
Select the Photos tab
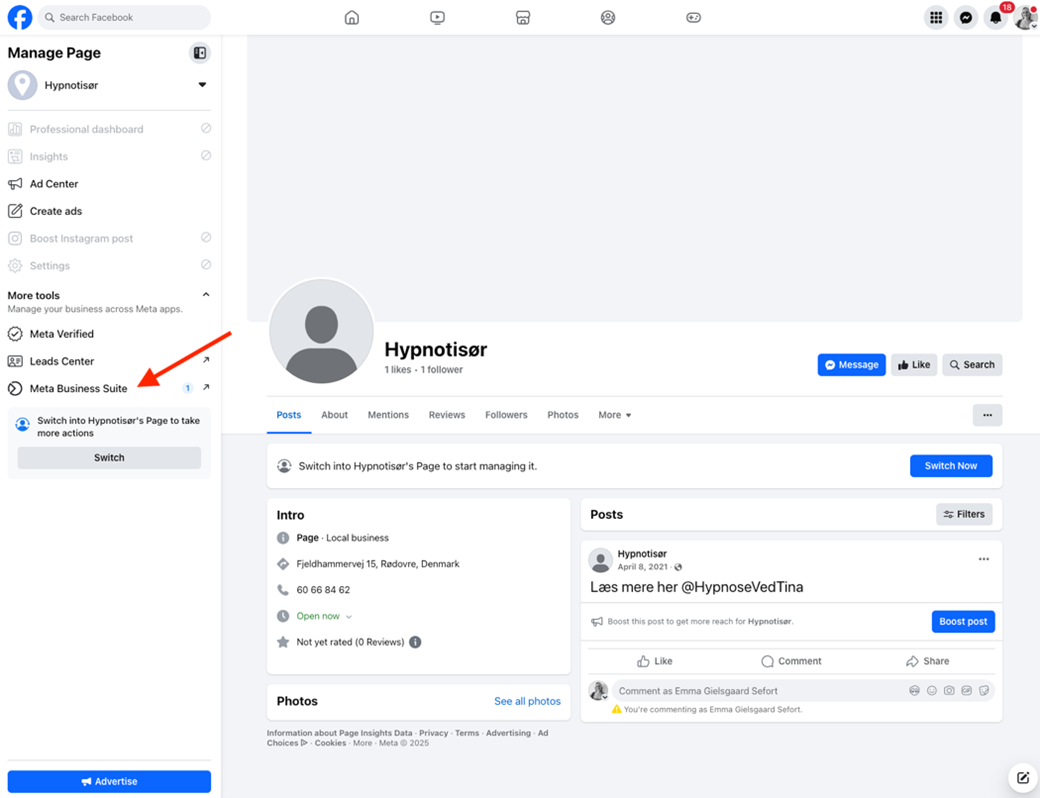[x=562, y=415]
